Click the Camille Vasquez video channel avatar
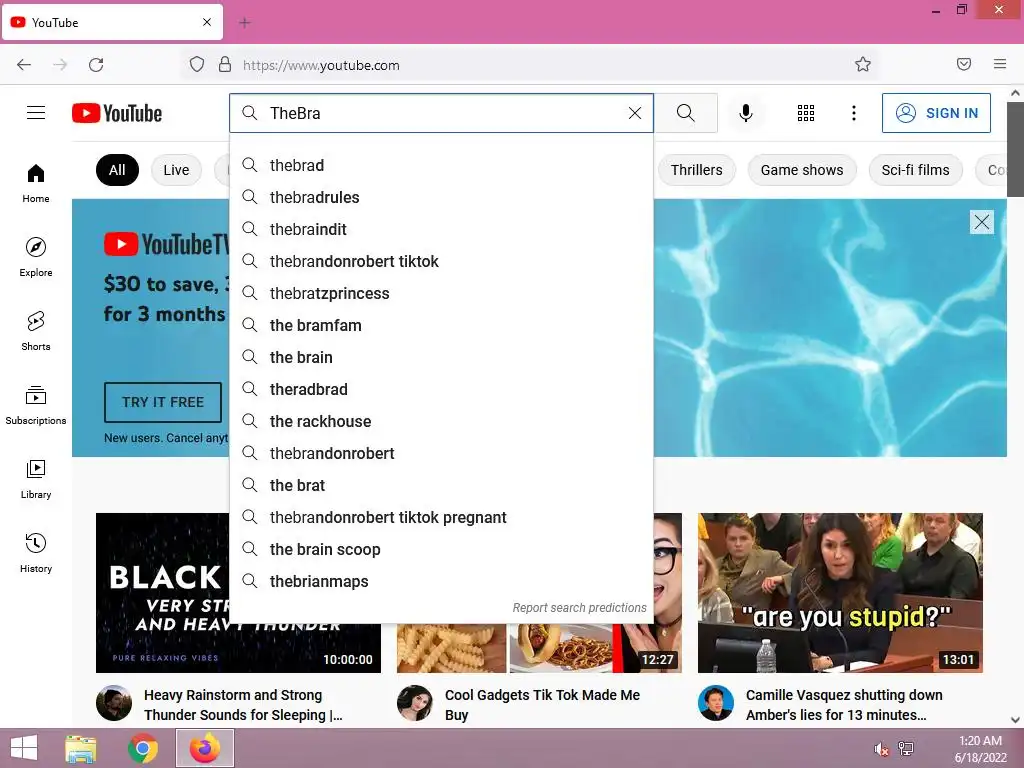The image size is (1024, 768). (716, 703)
